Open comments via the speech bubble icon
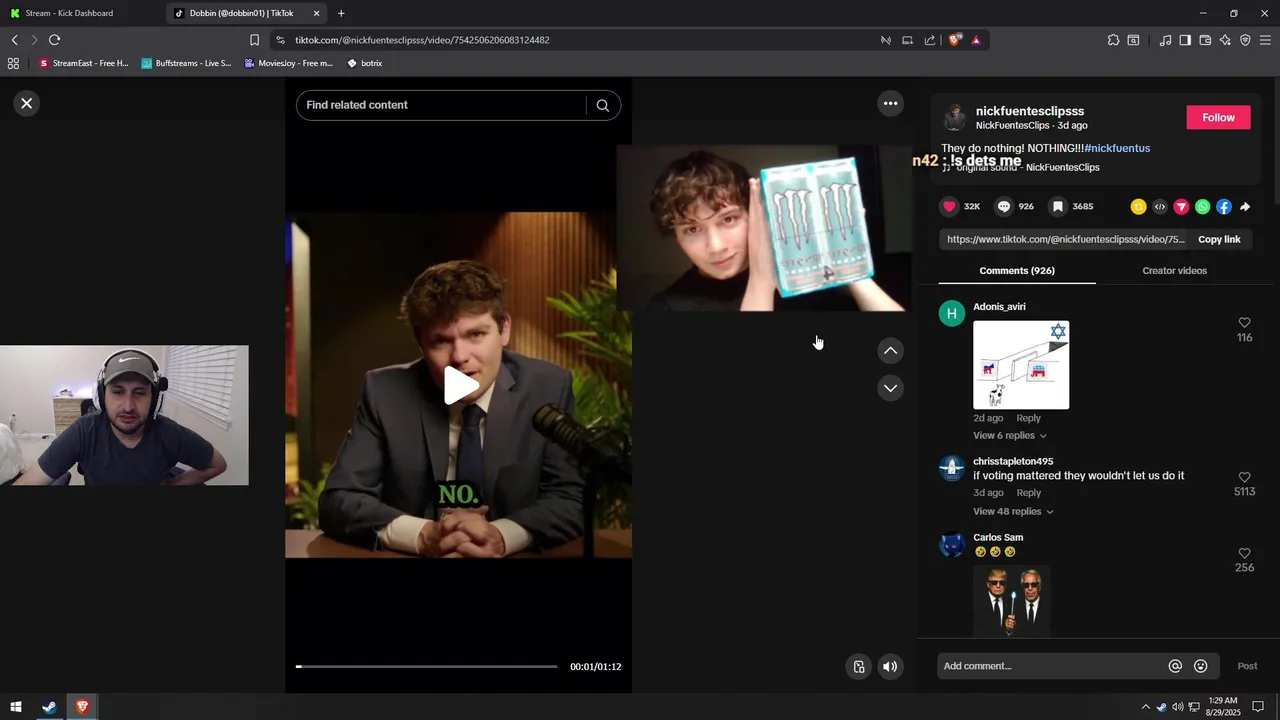1280x720 pixels. click(1003, 206)
